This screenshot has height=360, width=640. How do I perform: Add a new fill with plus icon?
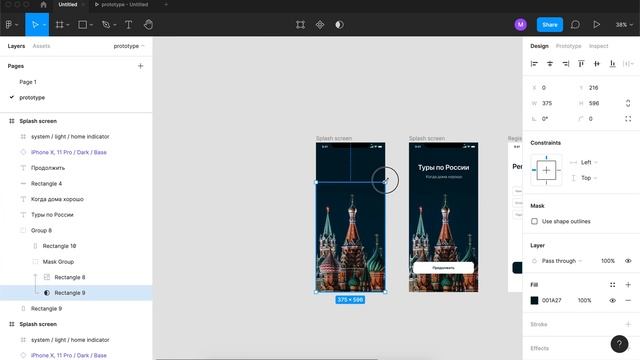click(628, 284)
